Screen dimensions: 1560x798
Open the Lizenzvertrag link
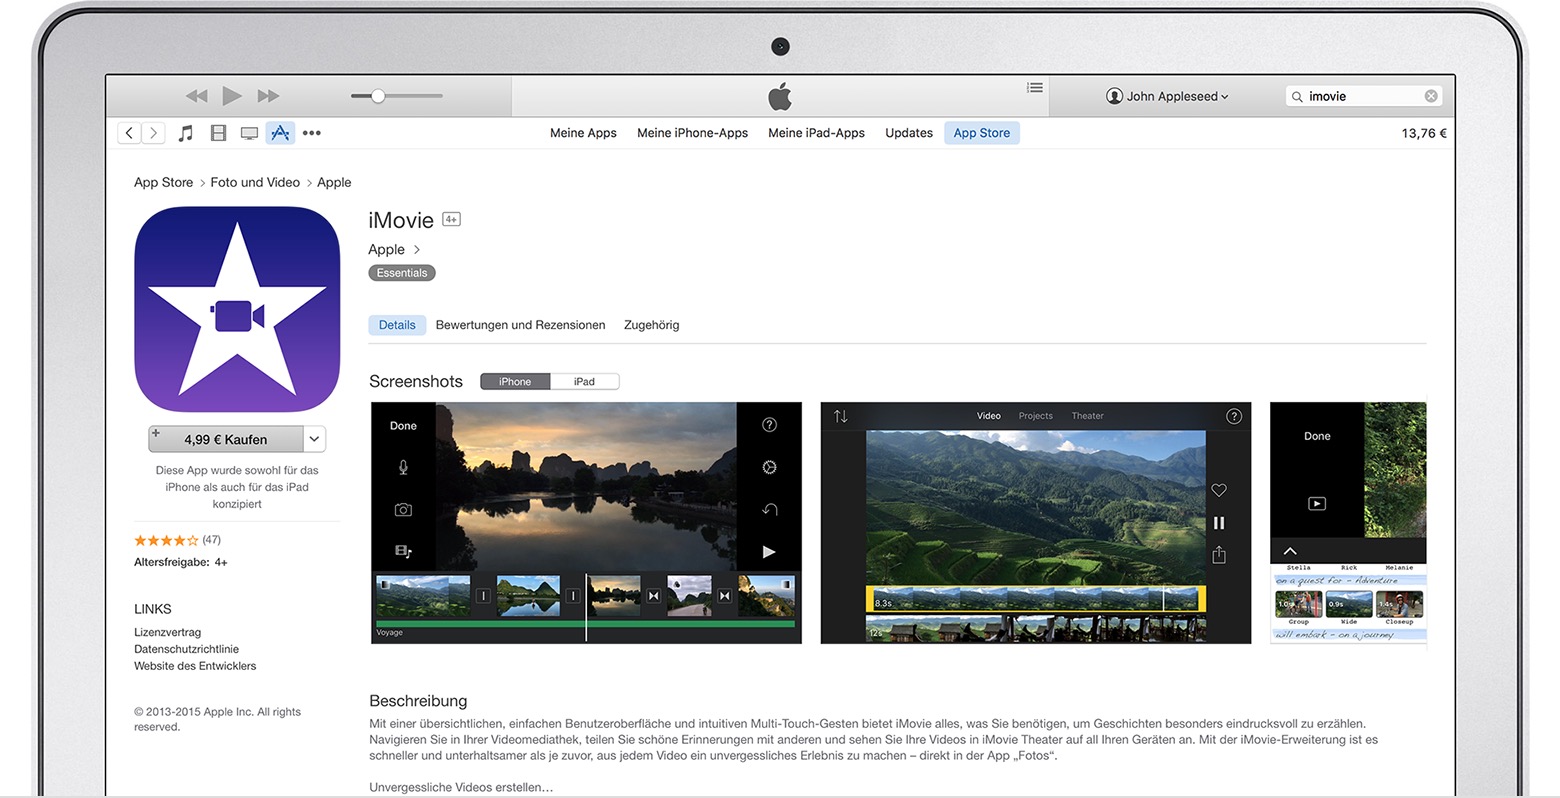point(167,632)
